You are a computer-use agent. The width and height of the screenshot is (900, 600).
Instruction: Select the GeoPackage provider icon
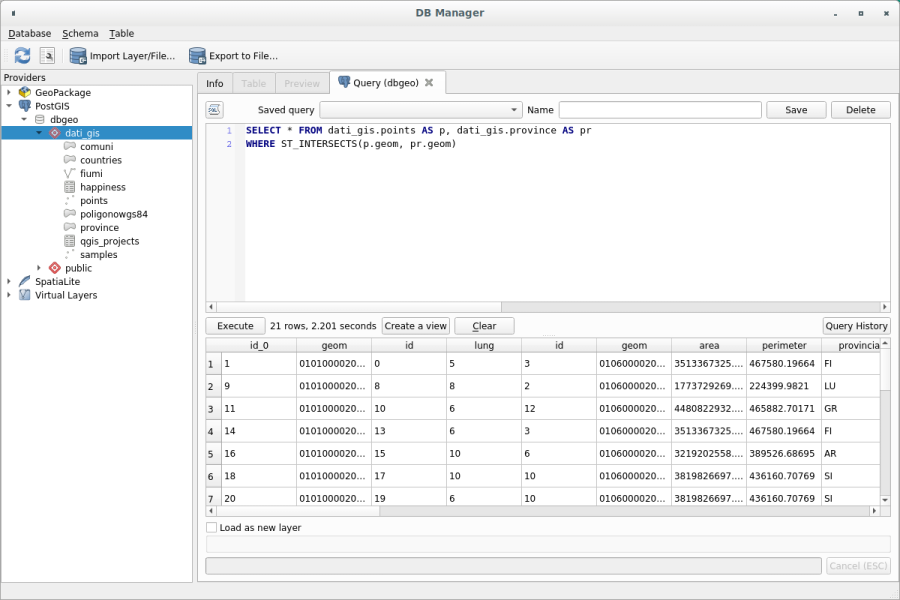23,92
